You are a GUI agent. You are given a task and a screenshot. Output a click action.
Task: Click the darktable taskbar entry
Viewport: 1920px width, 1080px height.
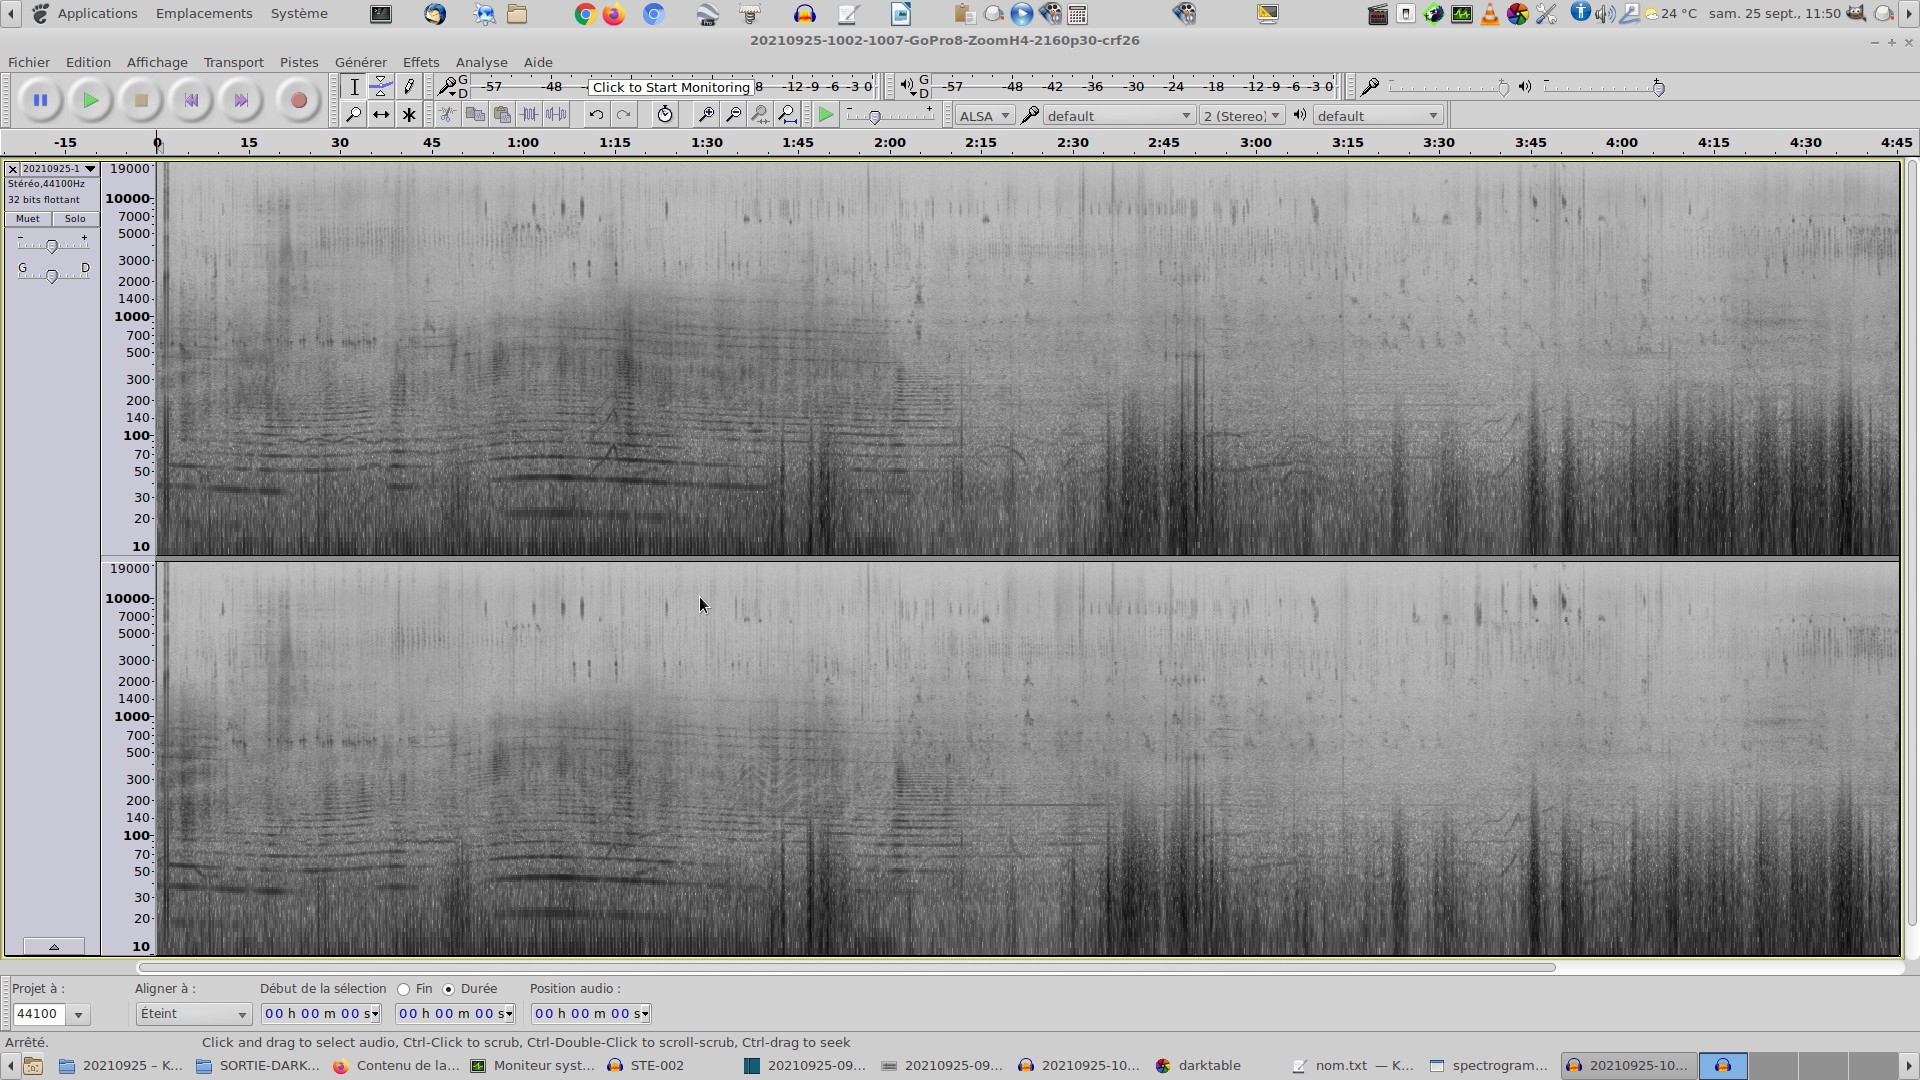pyautogui.click(x=1200, y=1066)
